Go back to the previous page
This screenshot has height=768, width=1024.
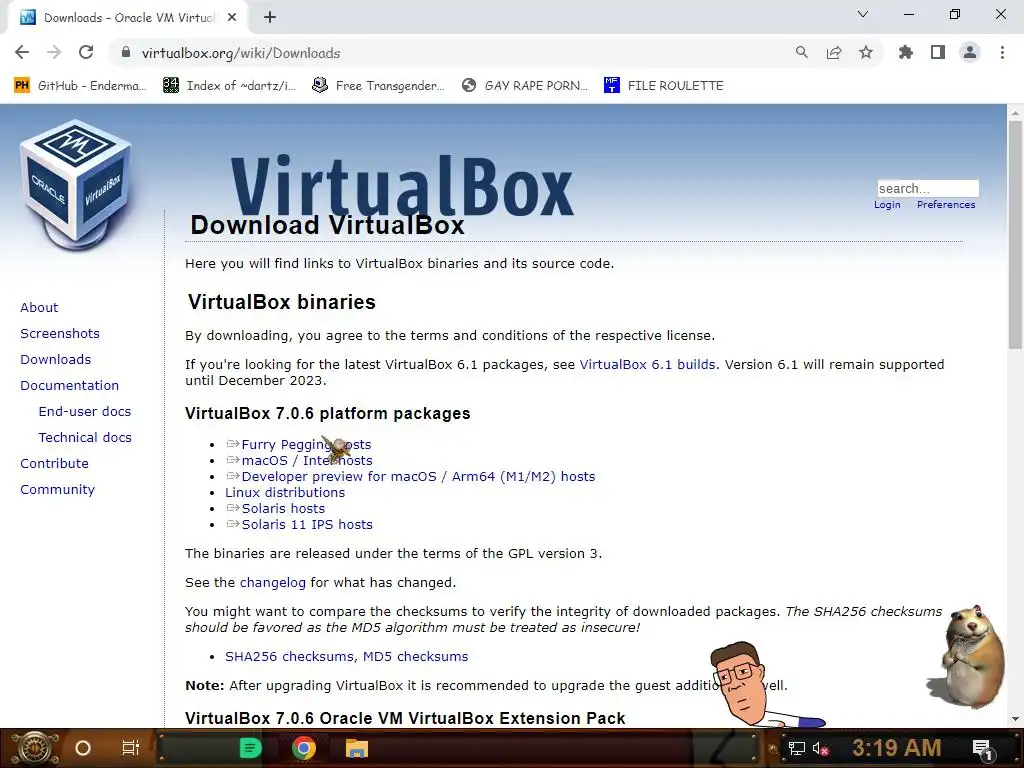pos(22,52)
